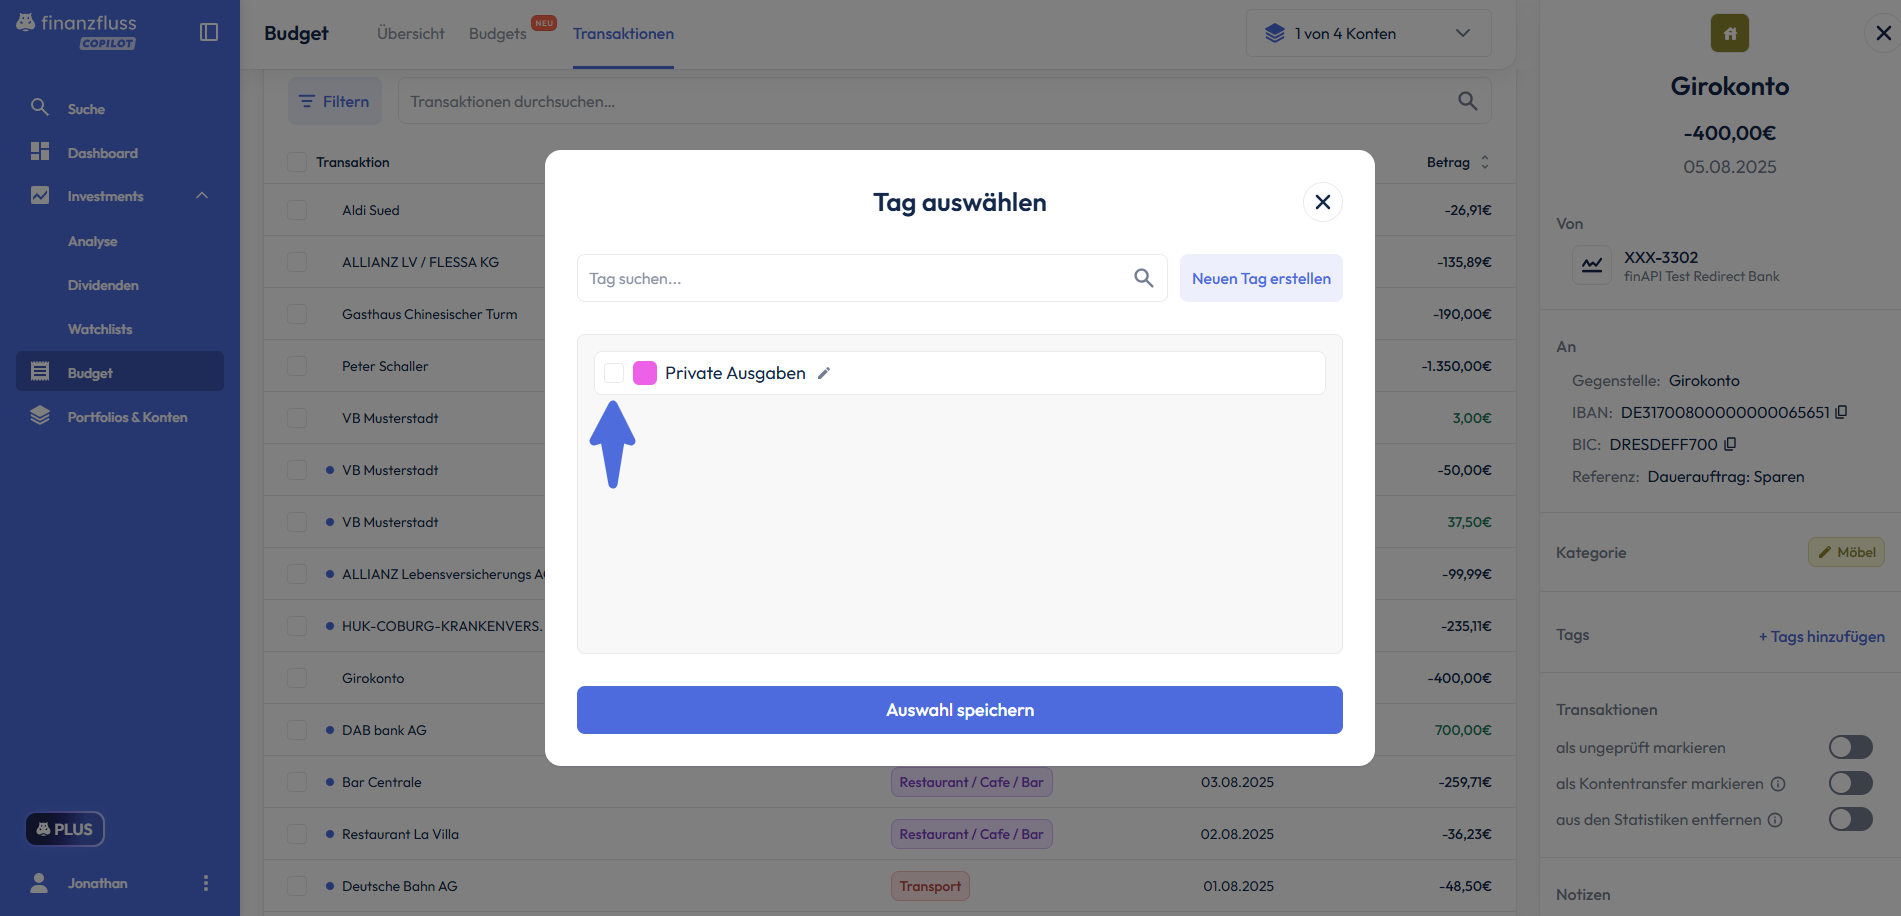Open the '1 von 4 Konten' dropdown
This screenshot has height=916, width=1901.
click(1368, 33)
